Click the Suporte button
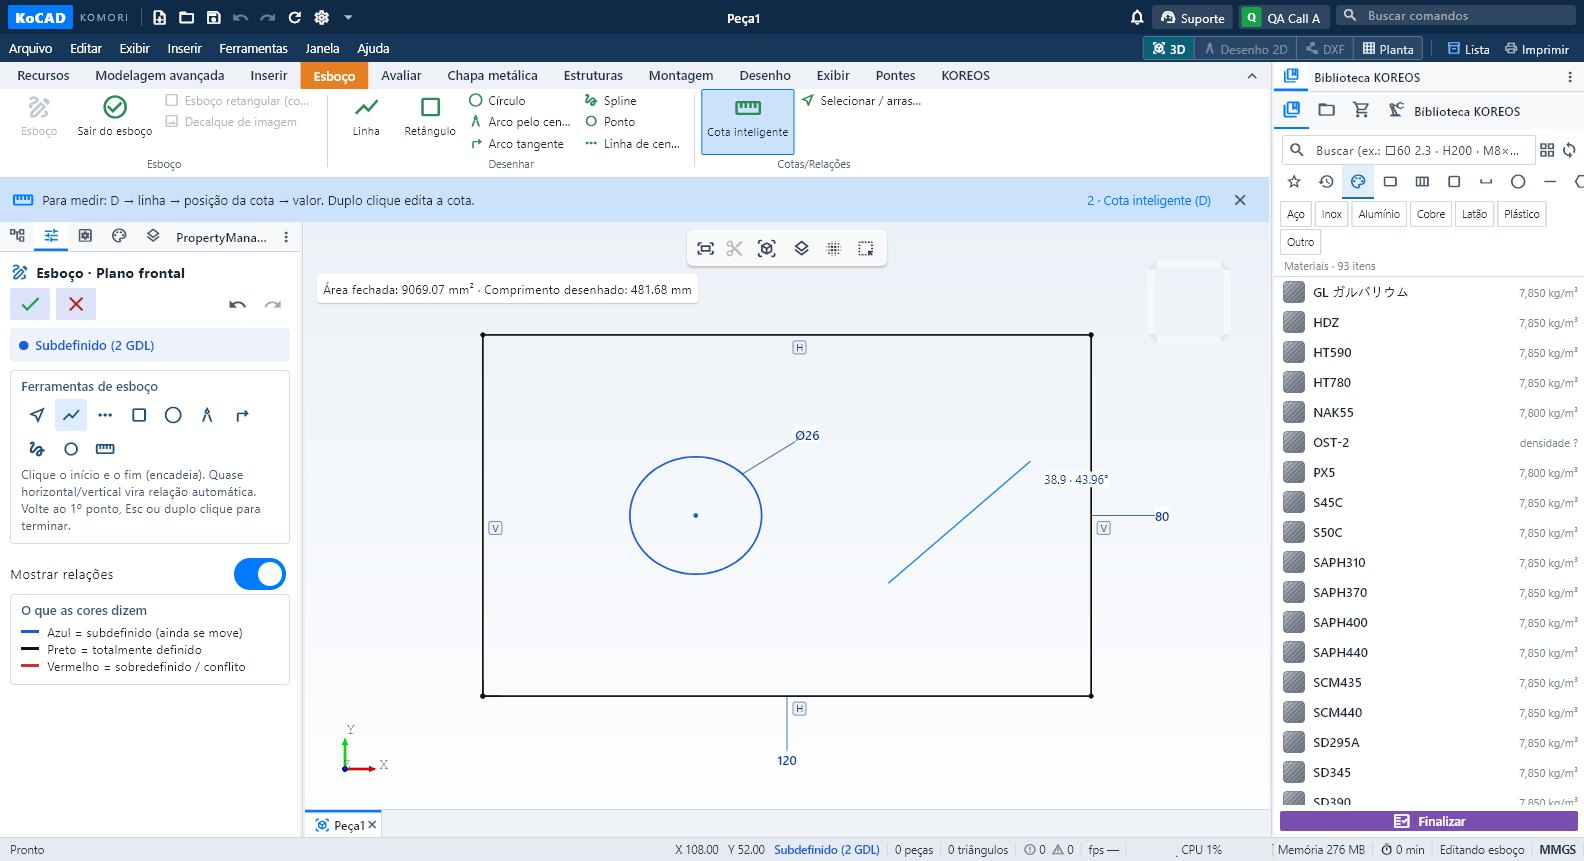Screen dimensions: 1584x861 click(x=1192, y=17)
